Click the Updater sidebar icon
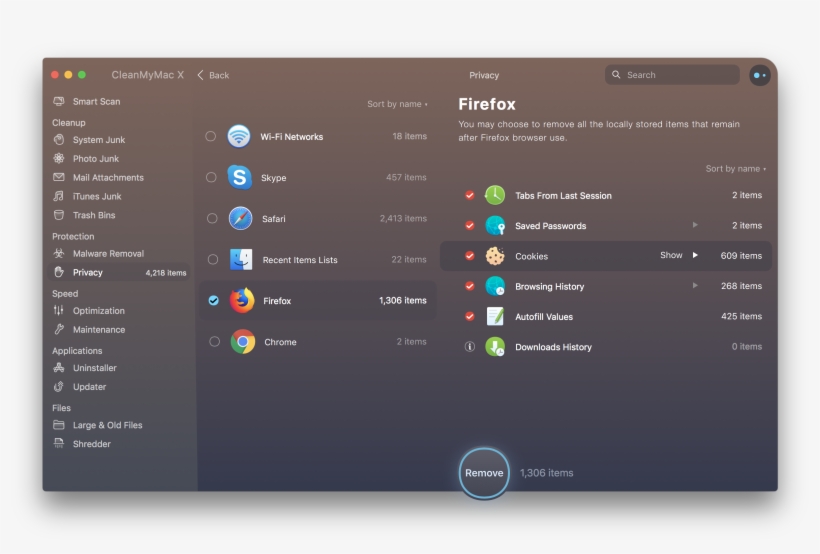 pos(59,387)
